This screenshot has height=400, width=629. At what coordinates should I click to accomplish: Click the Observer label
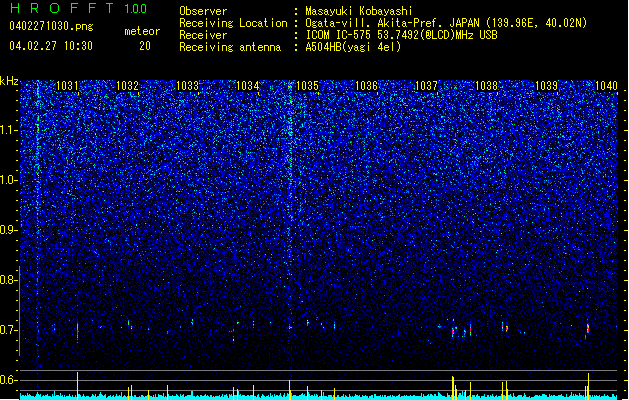tap(203, 11)
